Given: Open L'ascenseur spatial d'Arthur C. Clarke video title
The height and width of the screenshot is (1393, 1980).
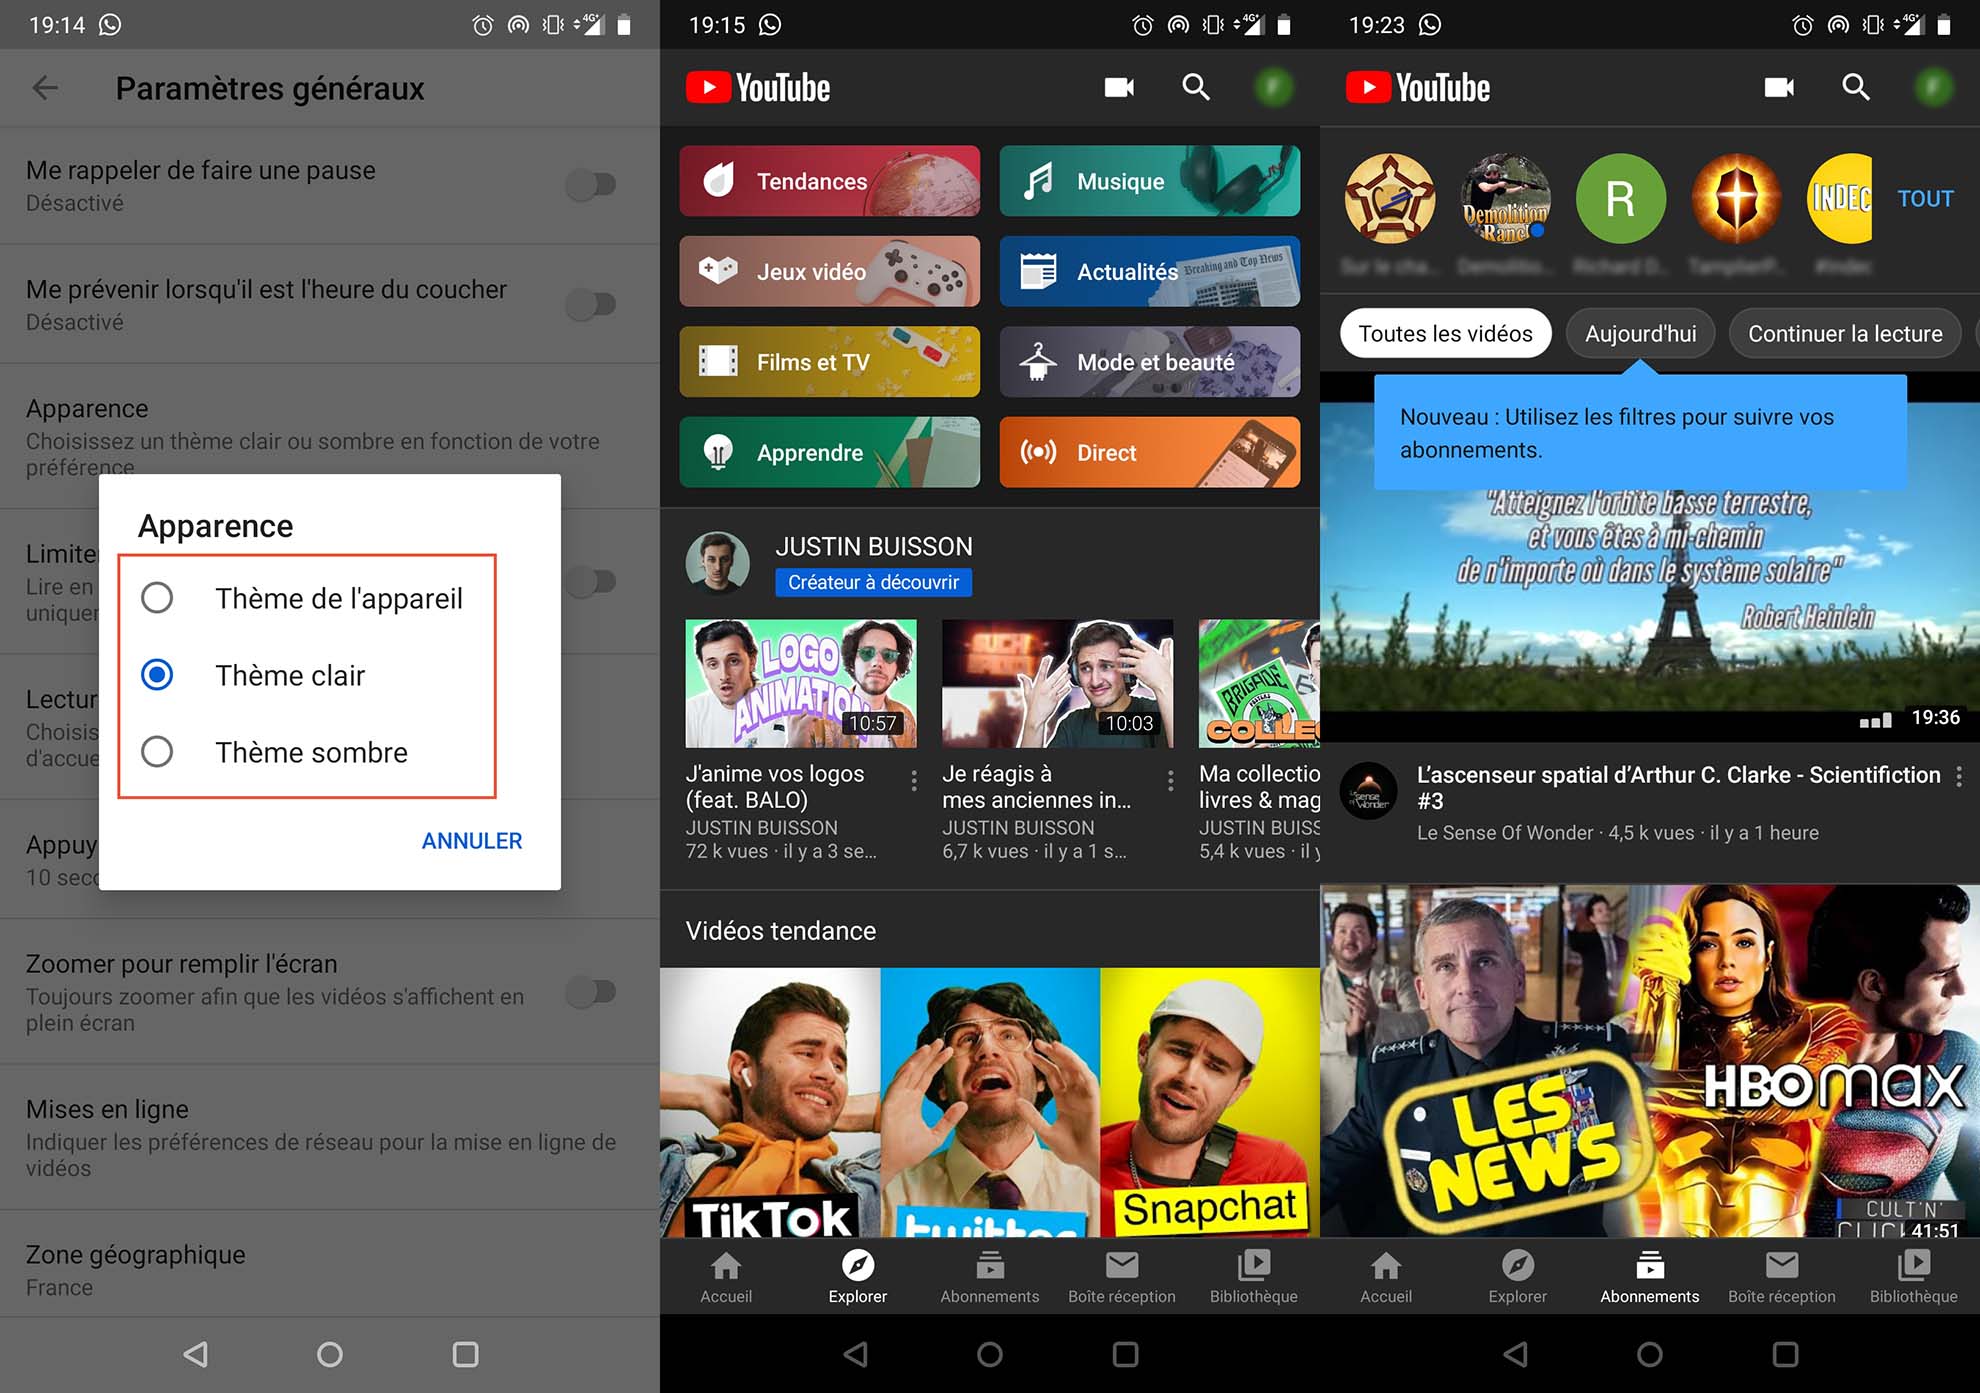Looking at the screenshot, I should pos(1679,787).
